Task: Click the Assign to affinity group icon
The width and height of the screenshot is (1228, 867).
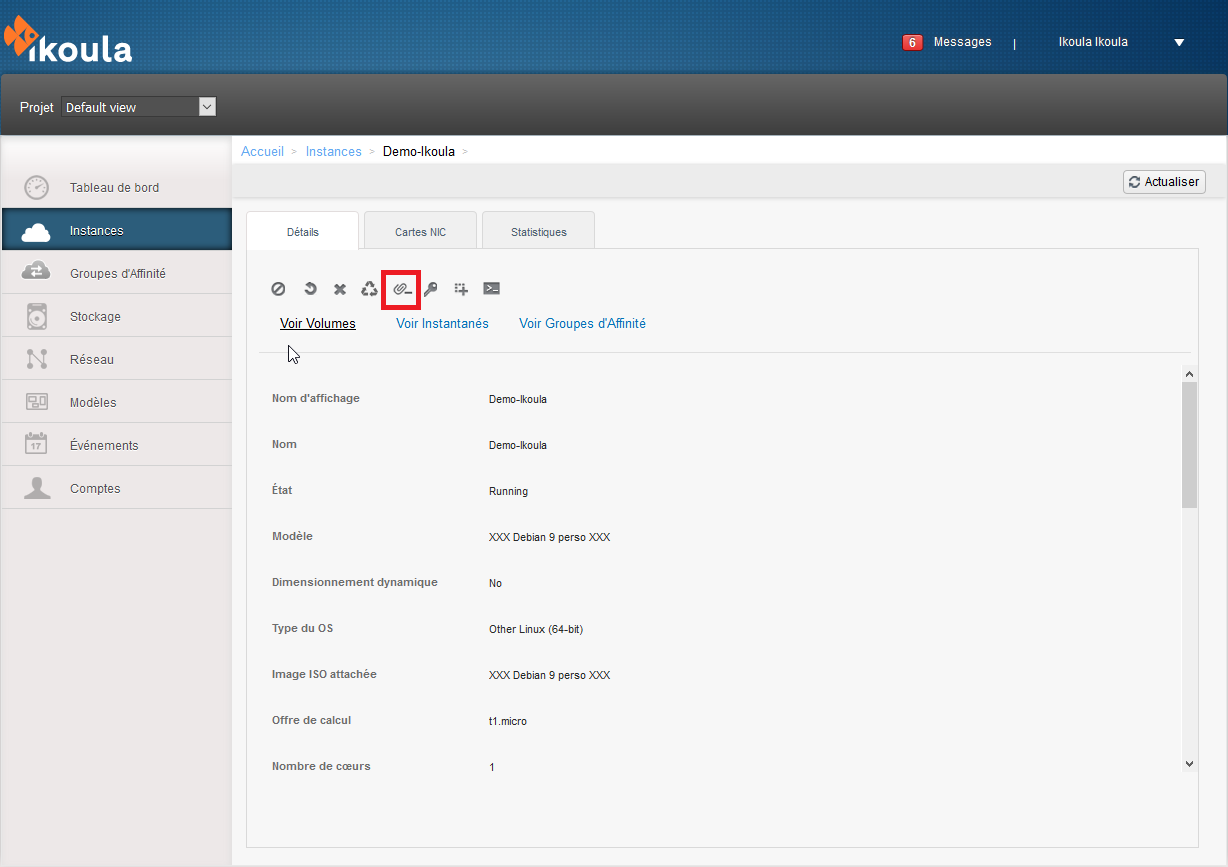Action: (461, 289)
